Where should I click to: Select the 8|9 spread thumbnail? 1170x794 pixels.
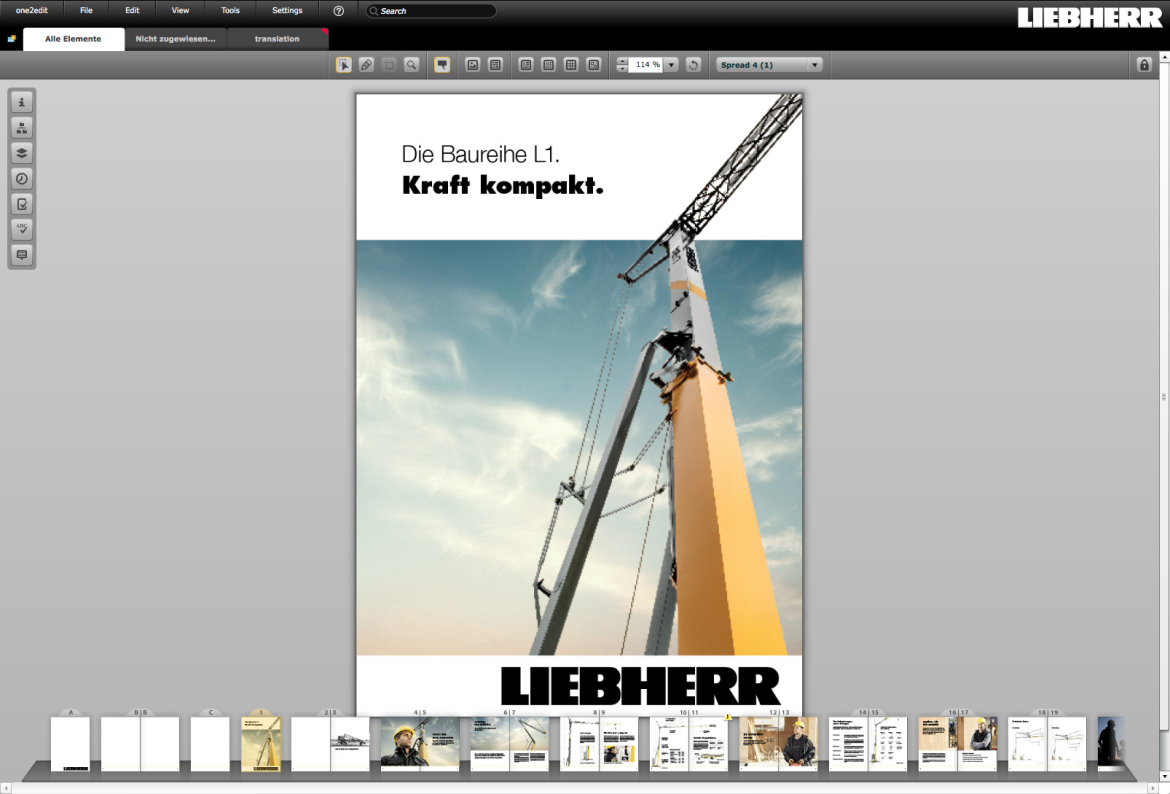599,743
